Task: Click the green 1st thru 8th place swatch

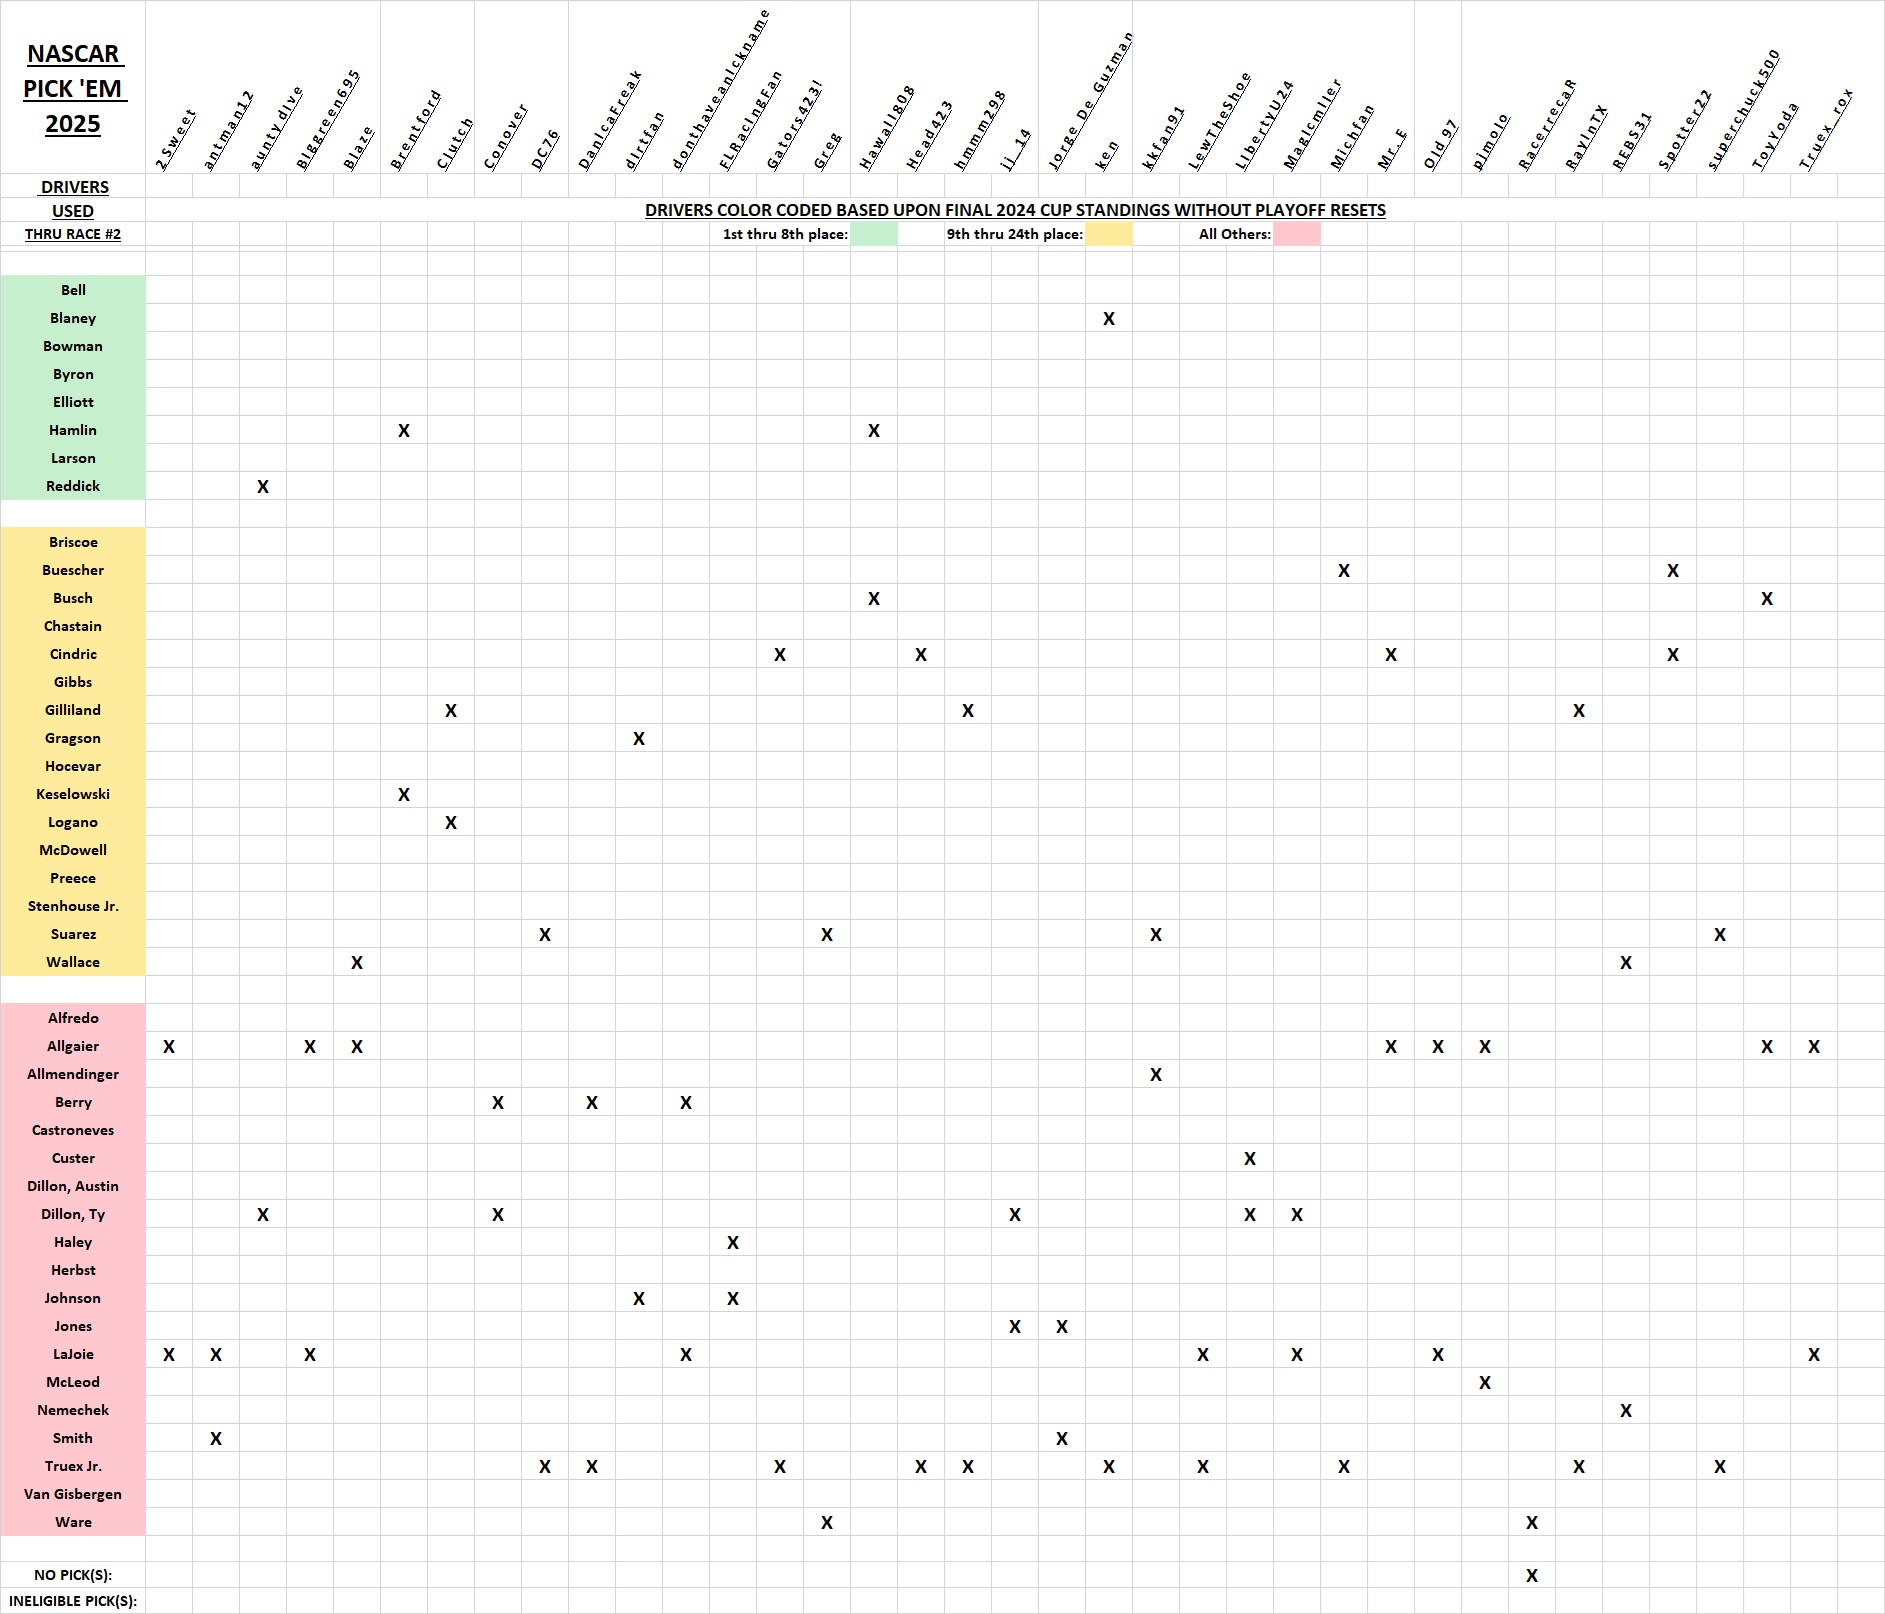Action: pos(874,234)
